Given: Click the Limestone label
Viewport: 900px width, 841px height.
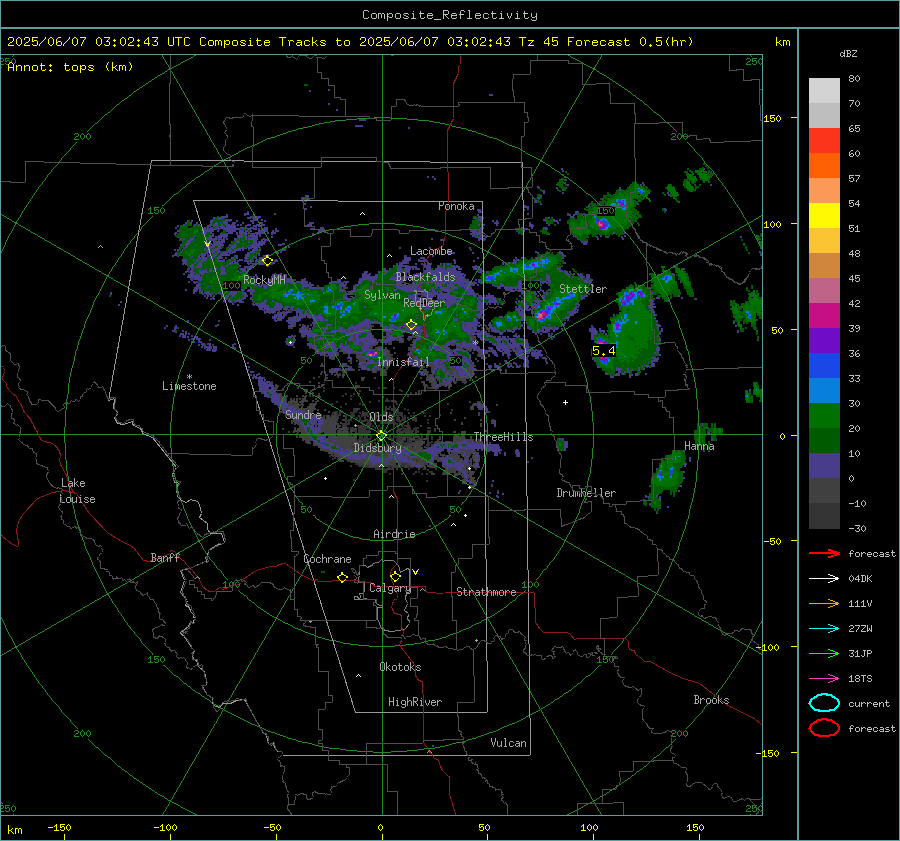Looking at the screenshot, I should click(x=189, y=386).
